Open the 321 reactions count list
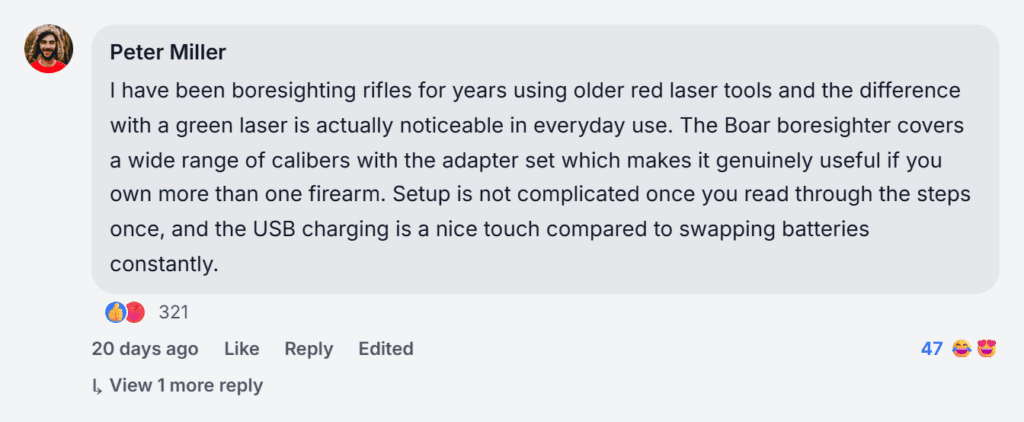 (174, 312)
